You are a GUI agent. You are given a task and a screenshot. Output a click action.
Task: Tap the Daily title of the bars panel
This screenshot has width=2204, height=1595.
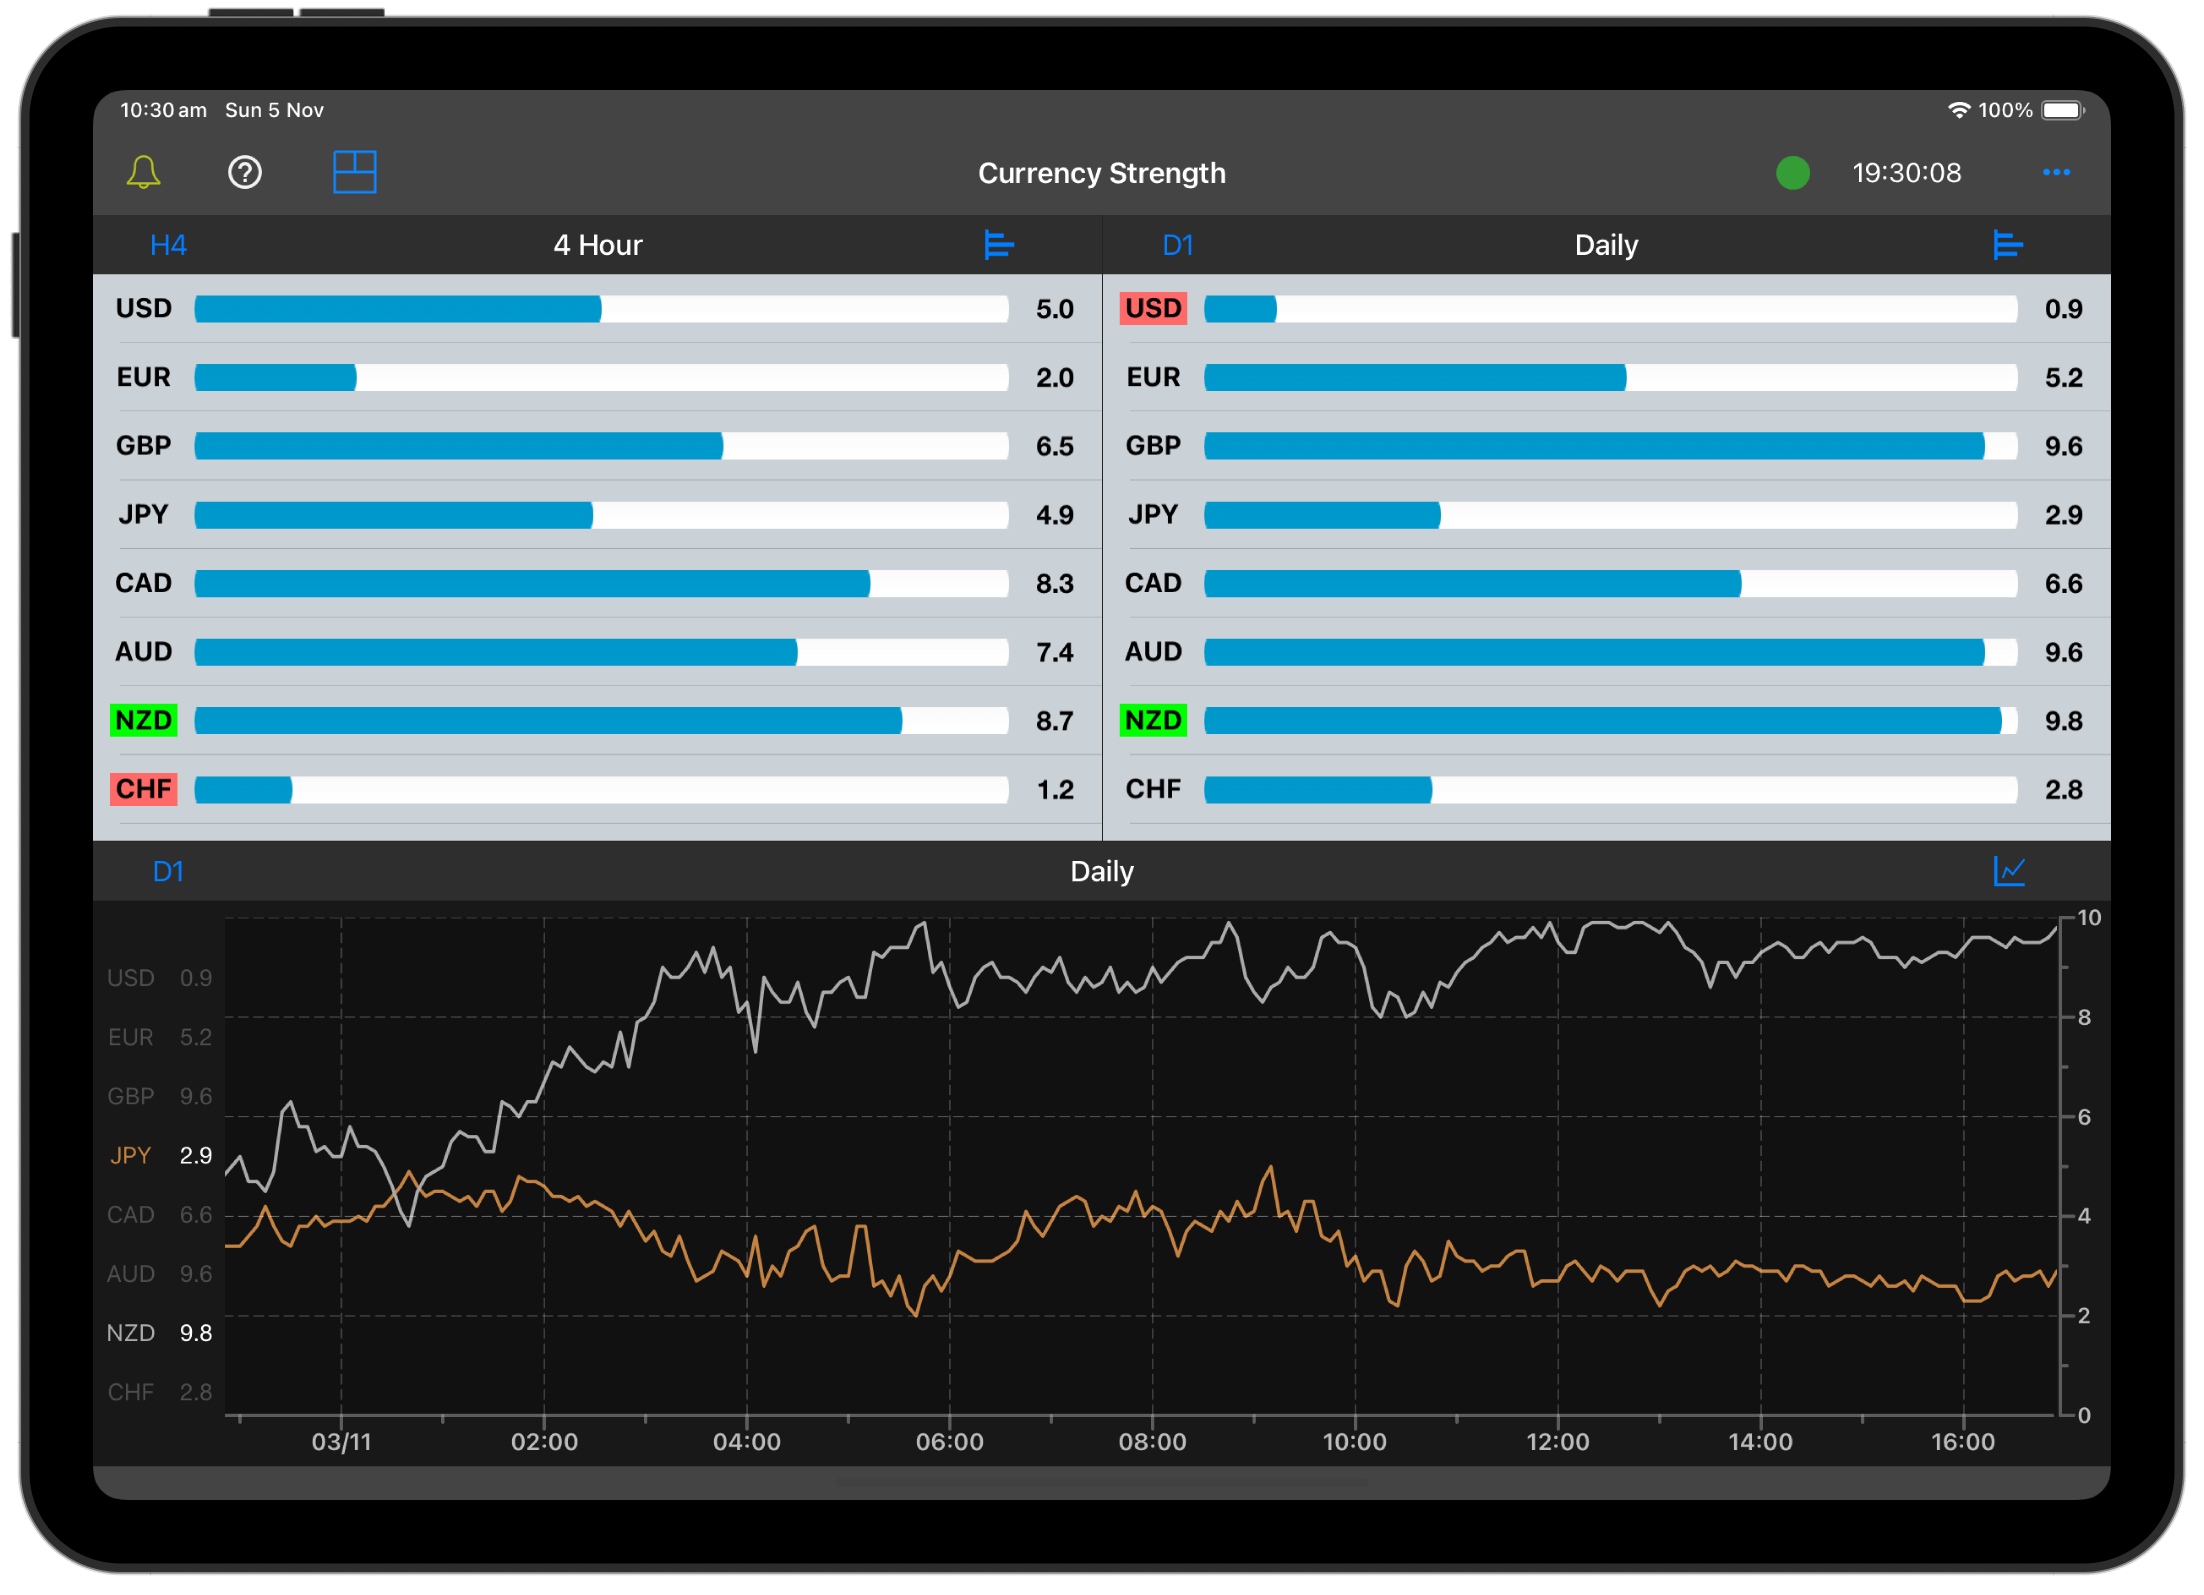pyautogui.click(x=1606, y=245)
